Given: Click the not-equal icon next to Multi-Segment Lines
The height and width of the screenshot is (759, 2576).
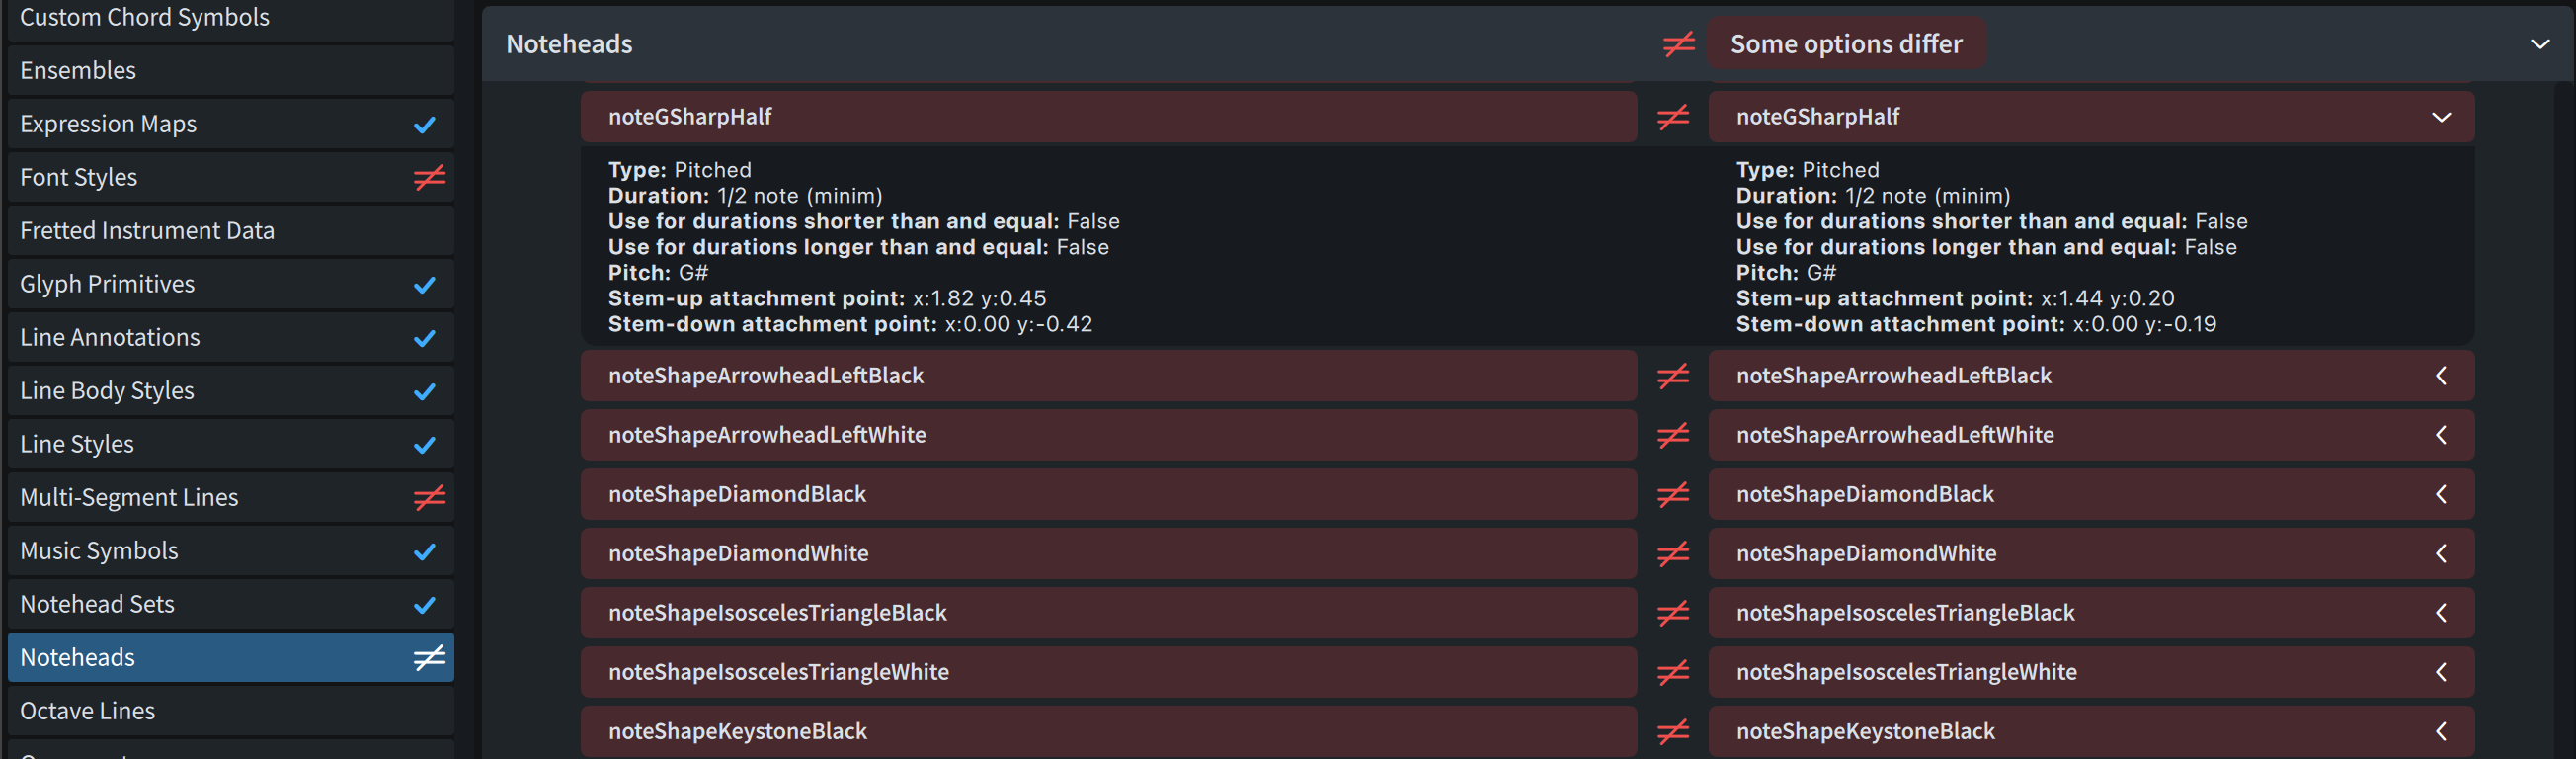Looking at the screenshot, I should click(429, 497).
